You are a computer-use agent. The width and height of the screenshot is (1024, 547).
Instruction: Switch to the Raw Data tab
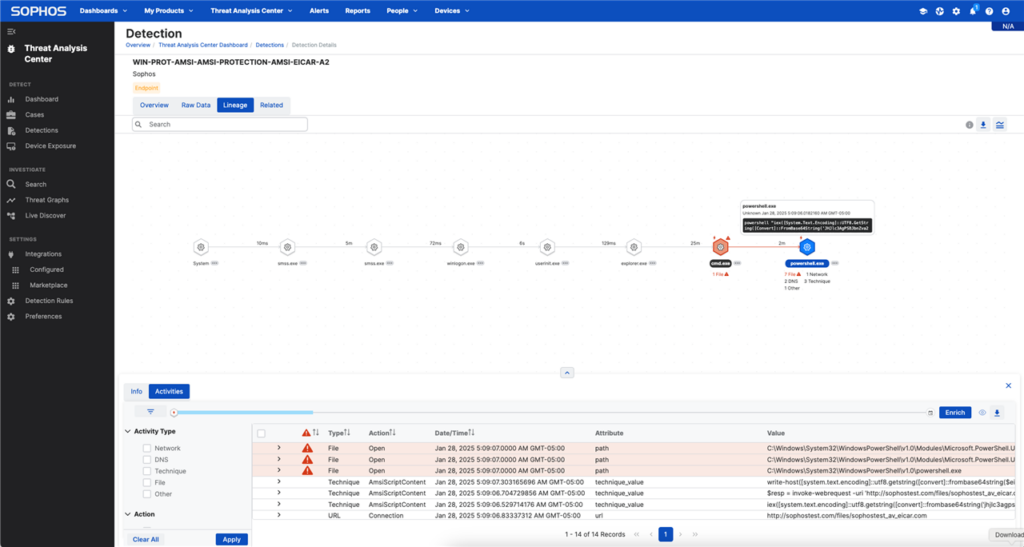[x=195, y=105]
